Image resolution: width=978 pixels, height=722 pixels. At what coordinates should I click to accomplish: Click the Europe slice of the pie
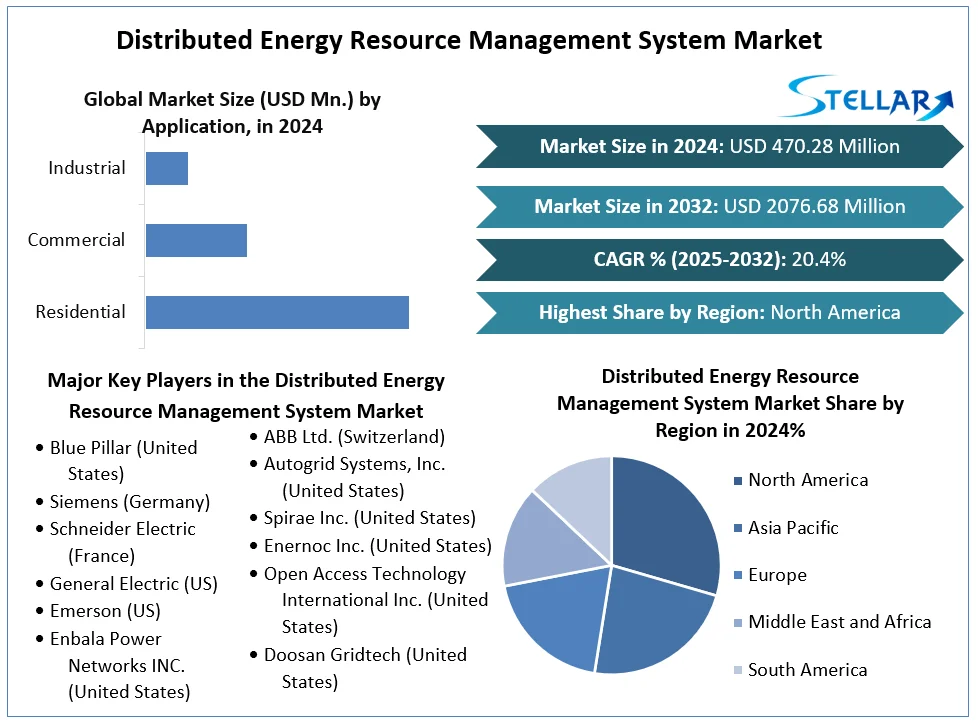click(555, 620)
